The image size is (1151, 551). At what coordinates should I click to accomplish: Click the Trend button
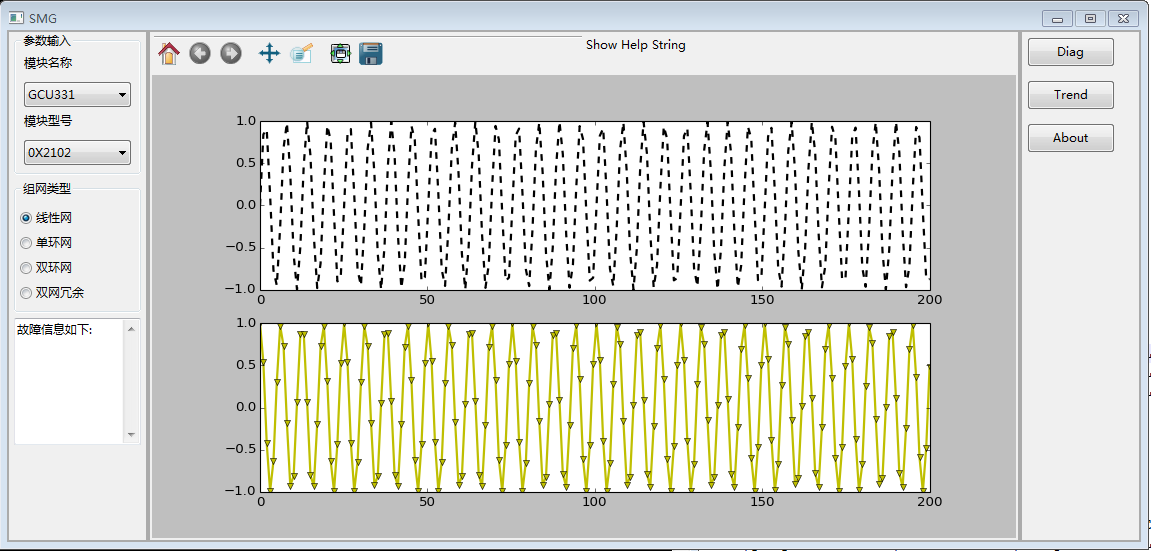1070,95
